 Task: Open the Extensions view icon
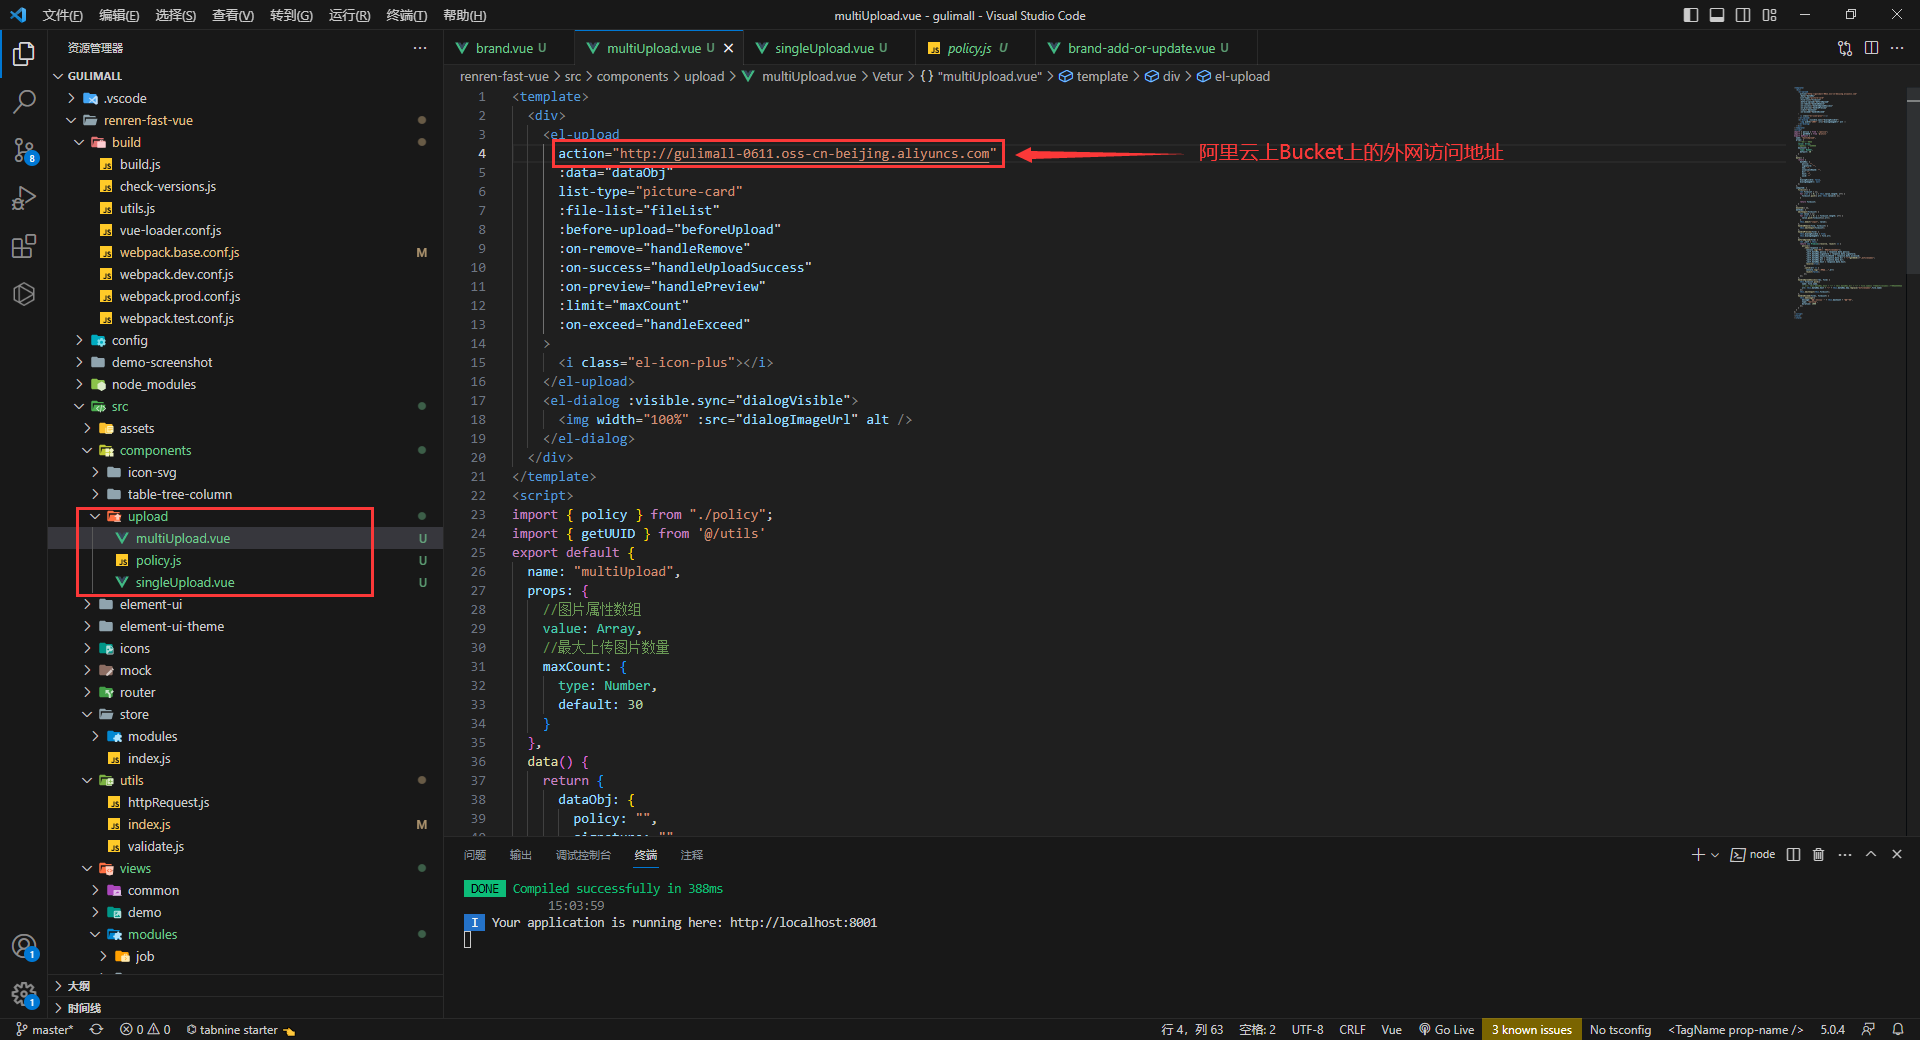coord(24,246)
